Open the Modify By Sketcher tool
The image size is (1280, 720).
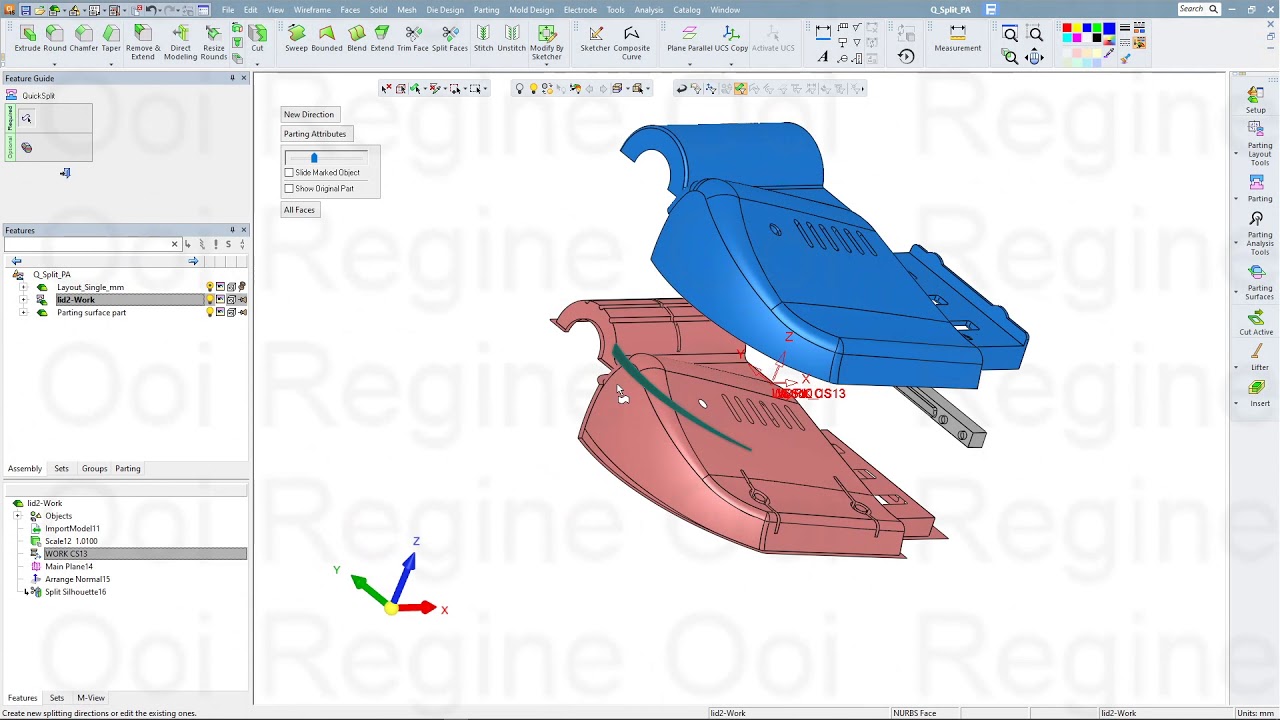click(546, 43)
